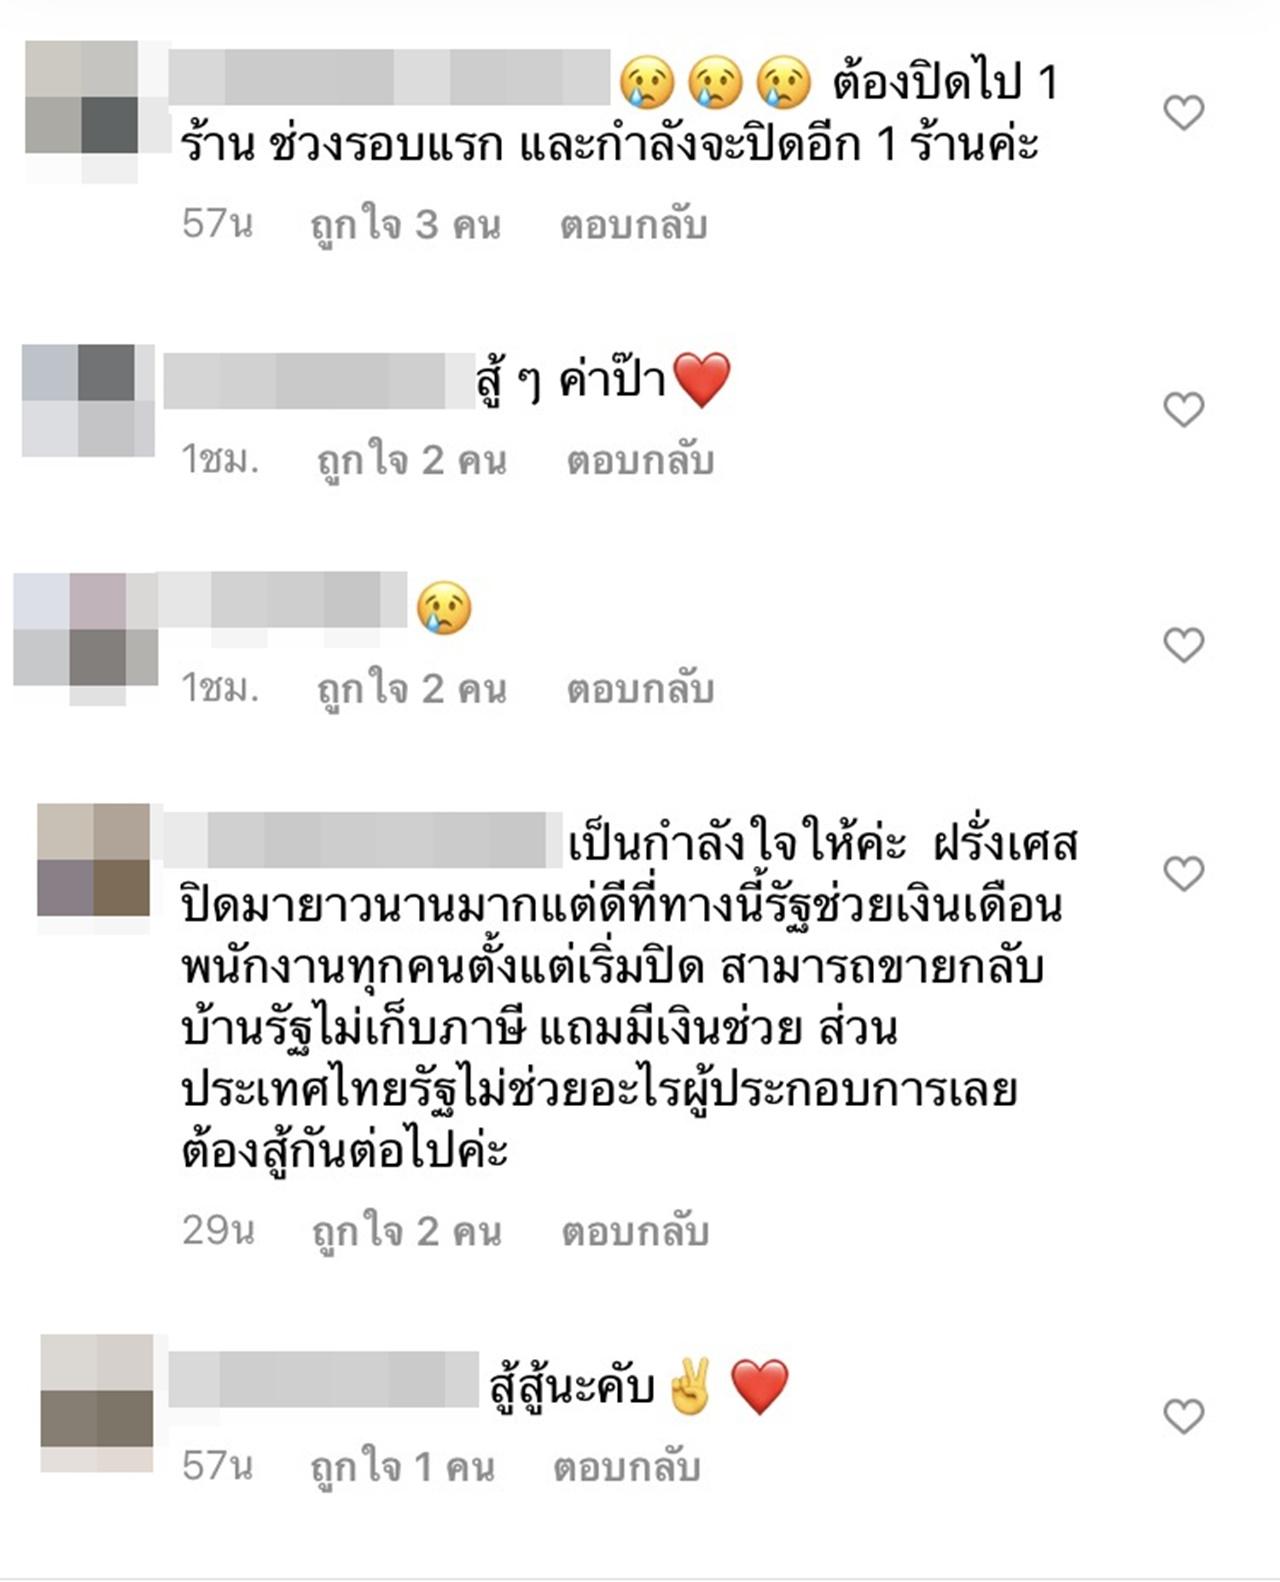Reply to the สู้ ๆ ค่าป๊า comment
Screen dimensions: 1280x1582
pos(640,461)
